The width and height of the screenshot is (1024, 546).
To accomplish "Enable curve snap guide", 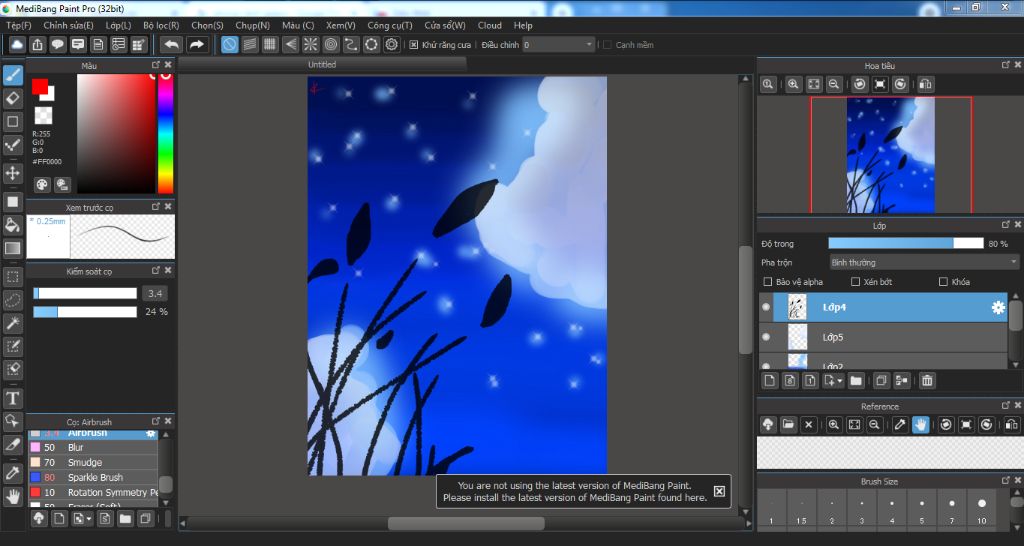I will [x=351, y=44].
